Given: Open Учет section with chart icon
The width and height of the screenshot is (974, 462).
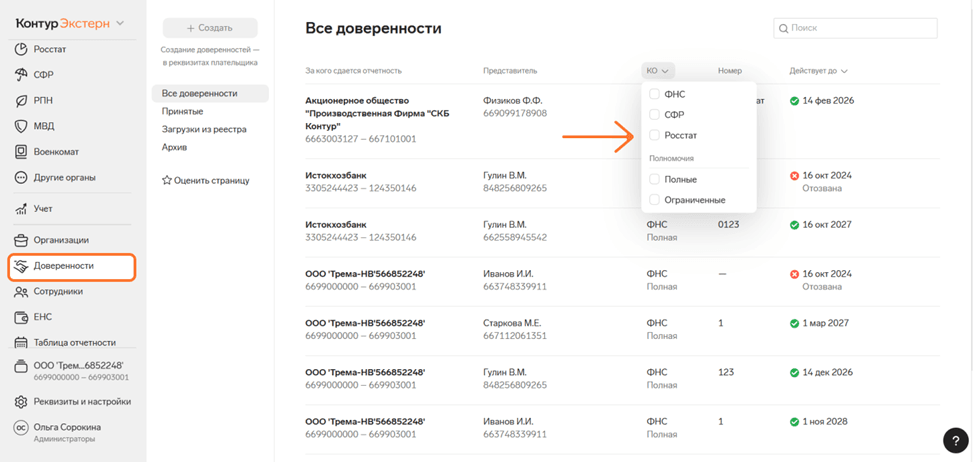Looking at the screenshot, I should [x=42, y=209].
